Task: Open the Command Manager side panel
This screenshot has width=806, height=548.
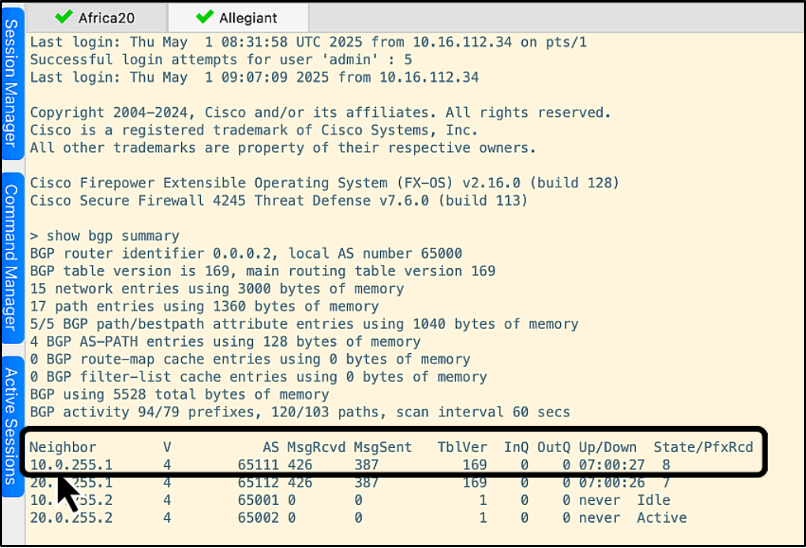Action: [12, 258]
